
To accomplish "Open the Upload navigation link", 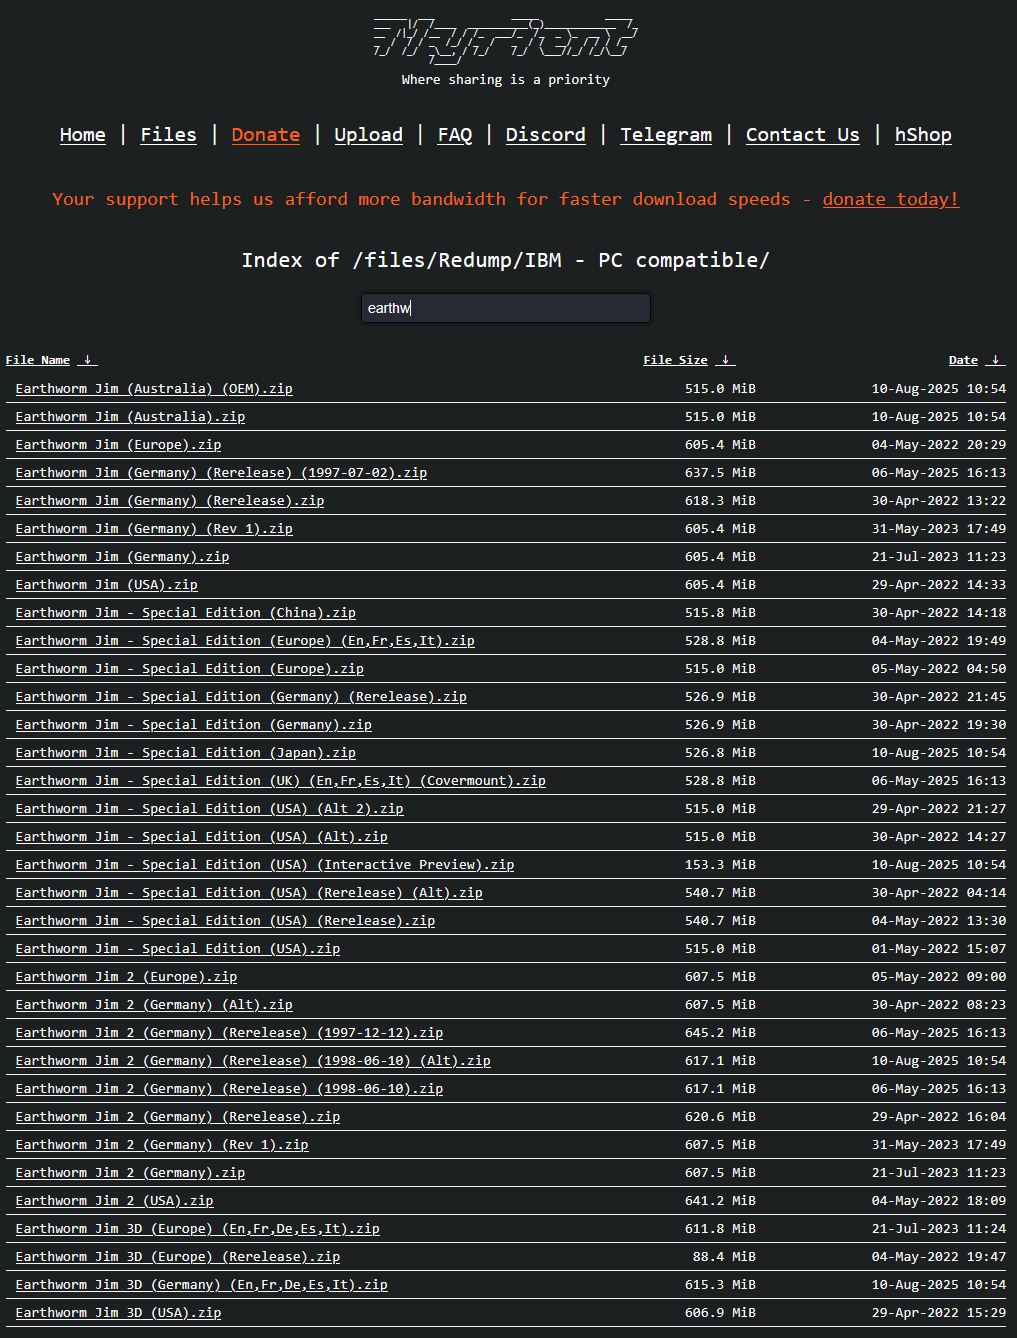I will [x=368, y=135].
